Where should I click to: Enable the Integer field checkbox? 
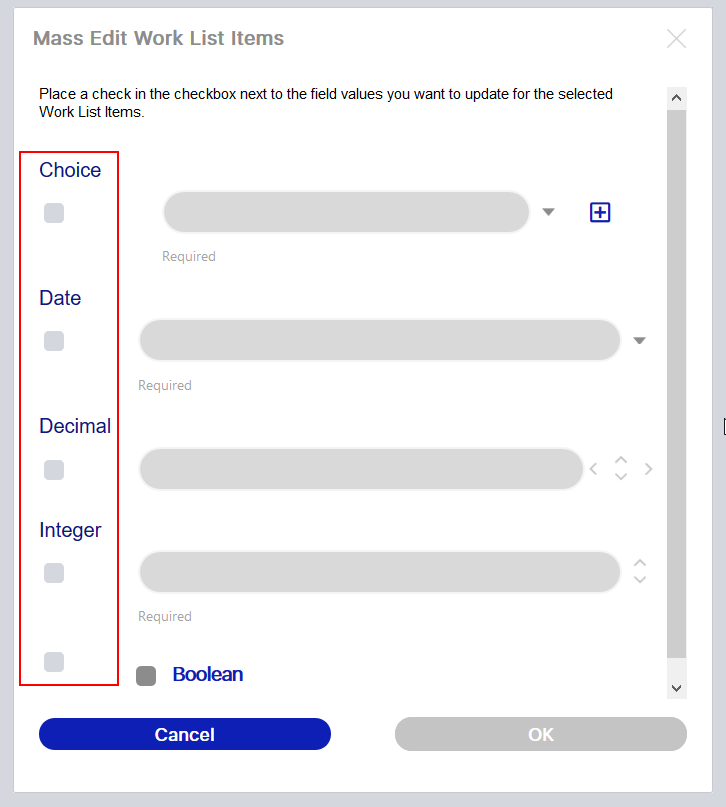pyautogui.click(x=54, y=573)
